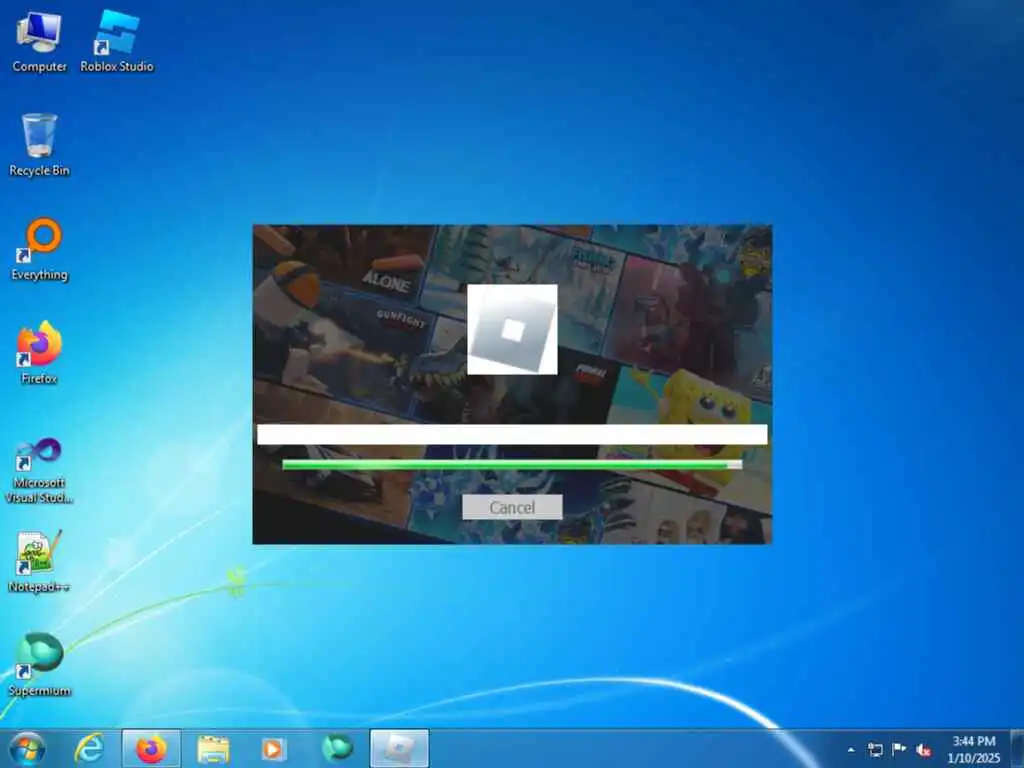Click the Show desktop button
The width and height of the screenshot is (1024, 768).
tap(1017, 749)
